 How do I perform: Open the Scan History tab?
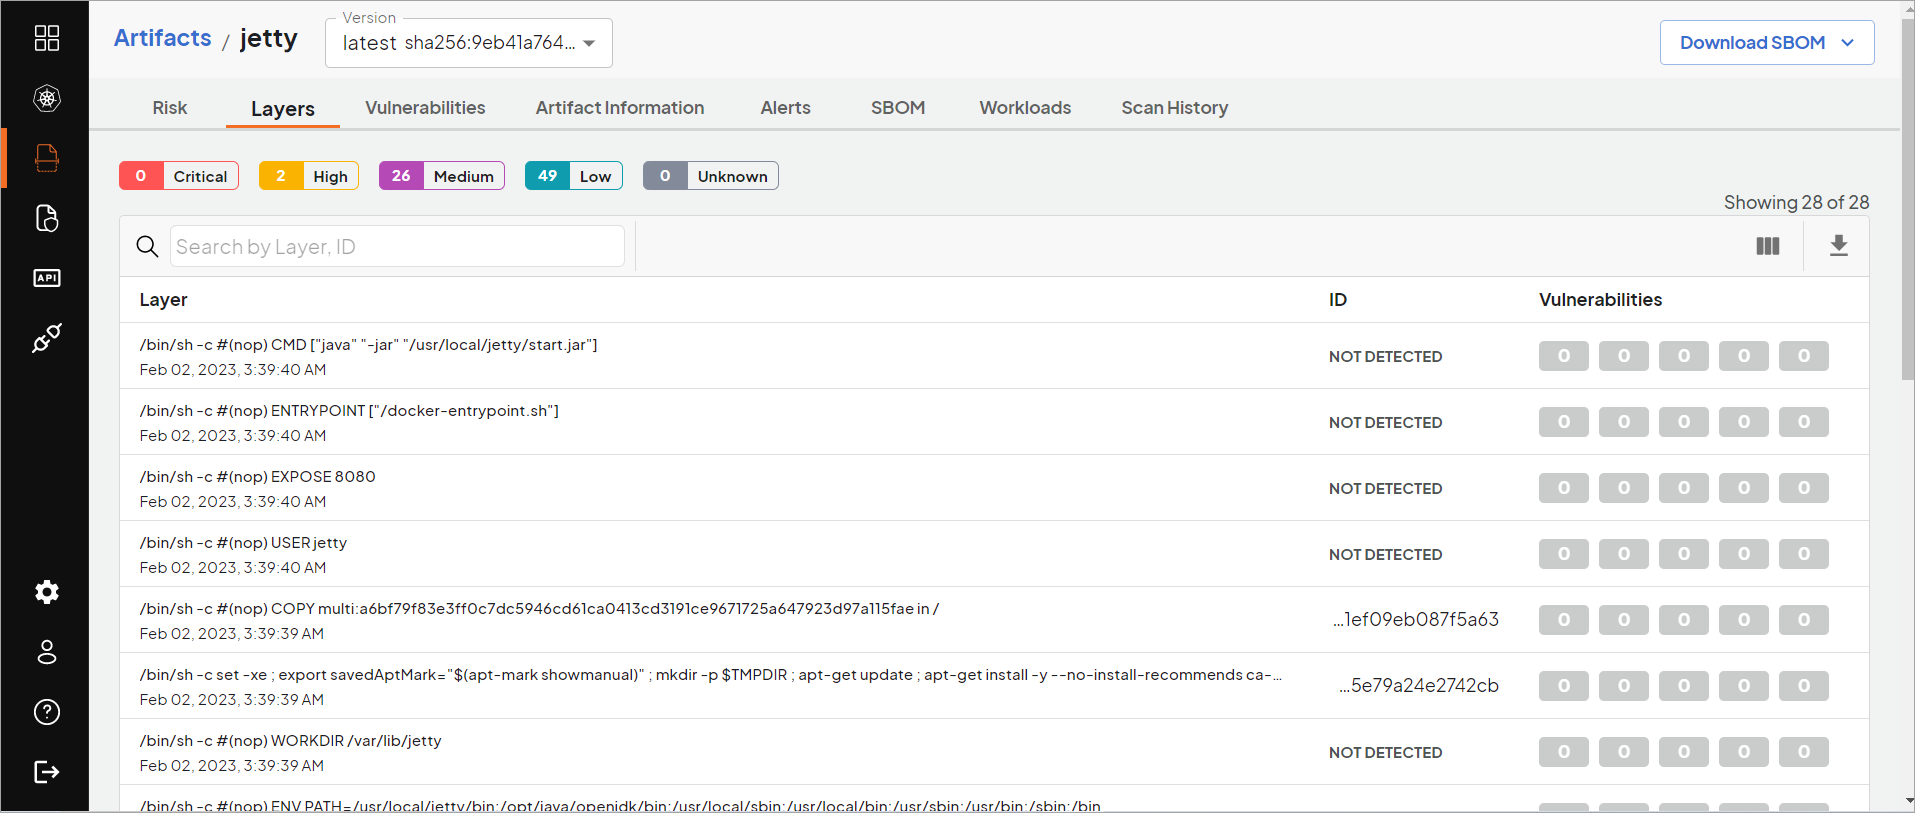click(x=1175, y=108)
